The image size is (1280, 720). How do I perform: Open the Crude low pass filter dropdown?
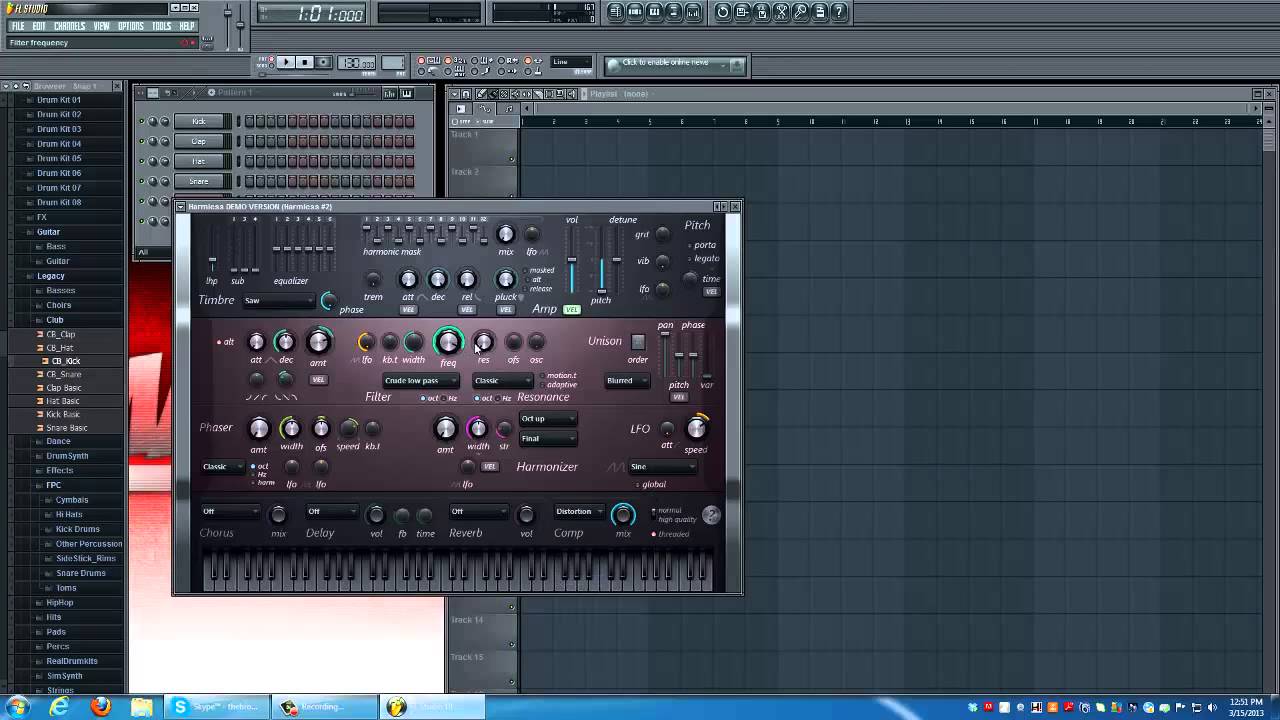click(421, 381)
